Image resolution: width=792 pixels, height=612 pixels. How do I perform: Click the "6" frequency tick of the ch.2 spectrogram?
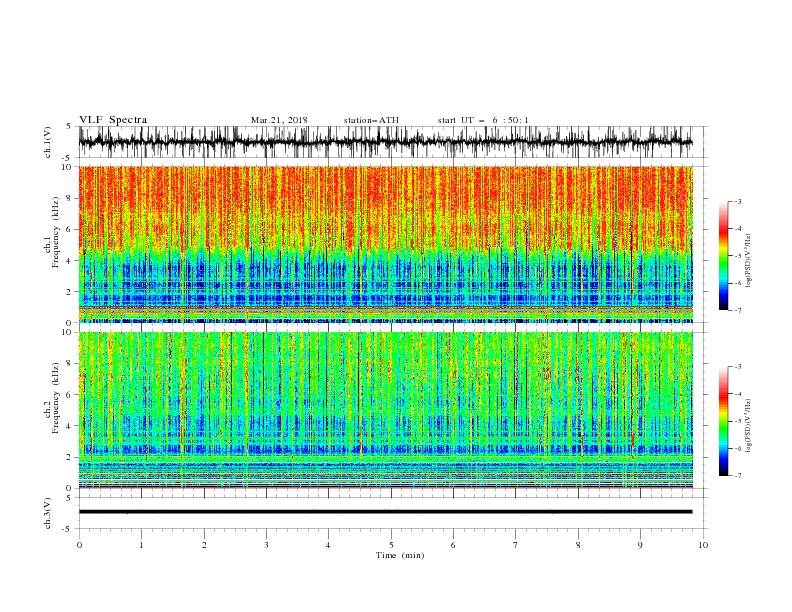point(69,395)
